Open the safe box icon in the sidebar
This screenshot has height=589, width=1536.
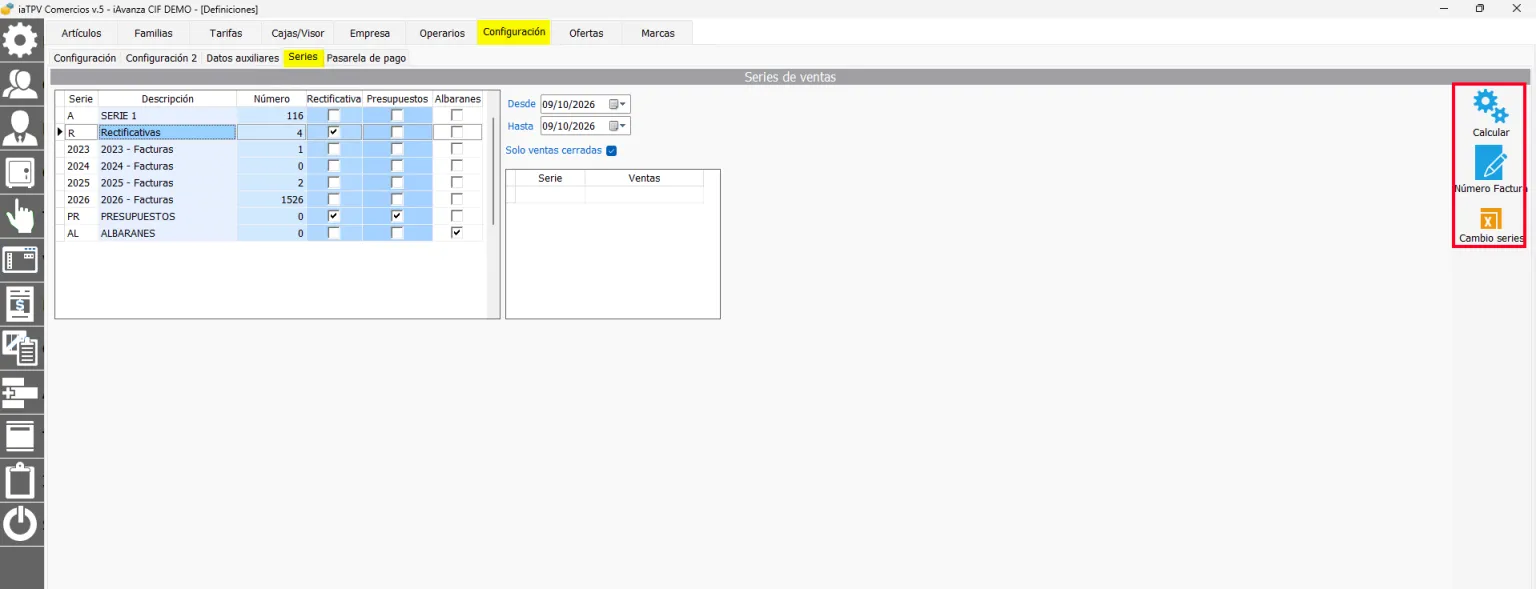point(21,172)
